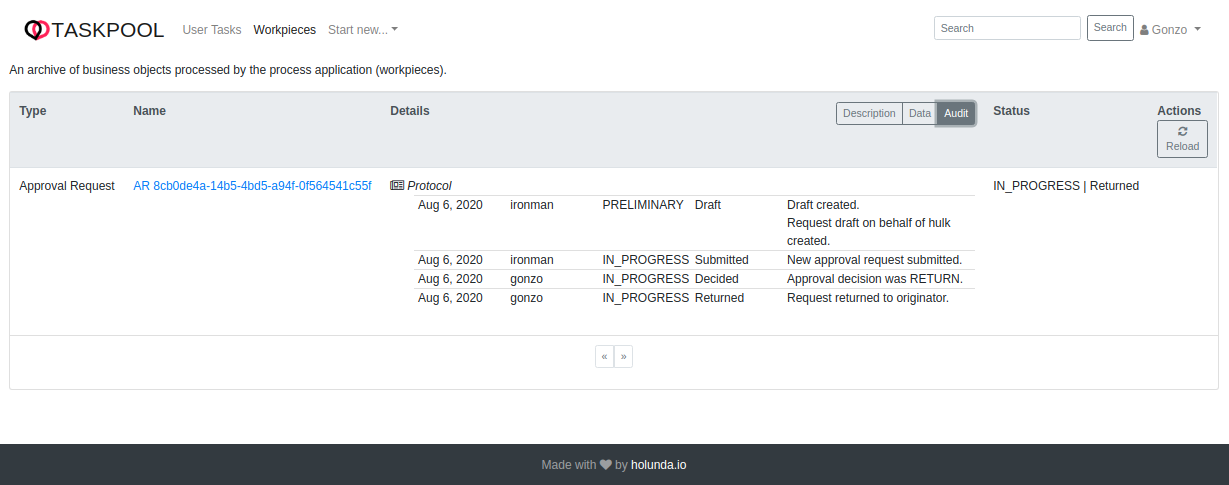This screenshot has height=485, width=1229.
Task: Go to next page of workpieces
Action: tap(623, 356)
